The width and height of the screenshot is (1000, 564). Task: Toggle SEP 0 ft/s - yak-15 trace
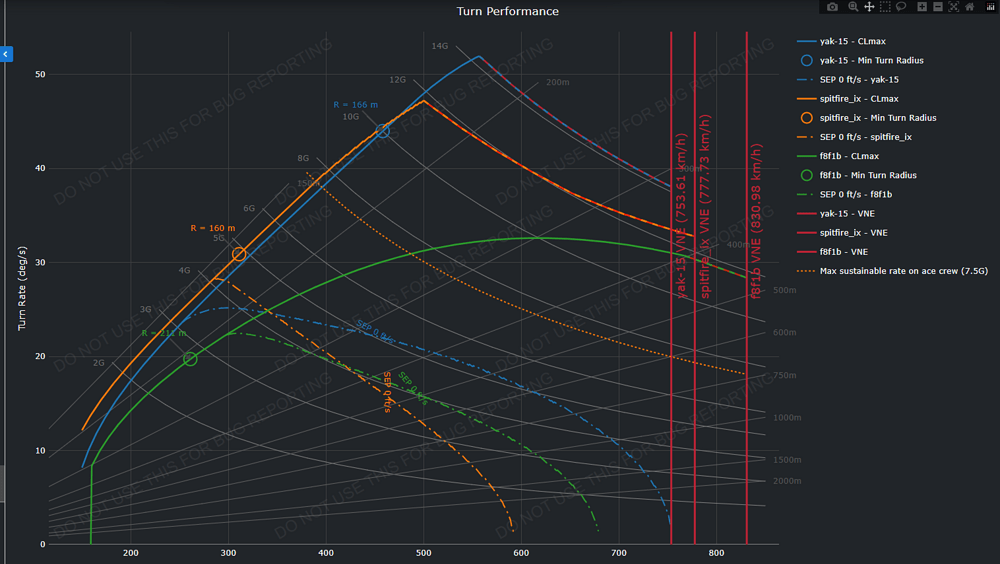(x=858, y=80)
